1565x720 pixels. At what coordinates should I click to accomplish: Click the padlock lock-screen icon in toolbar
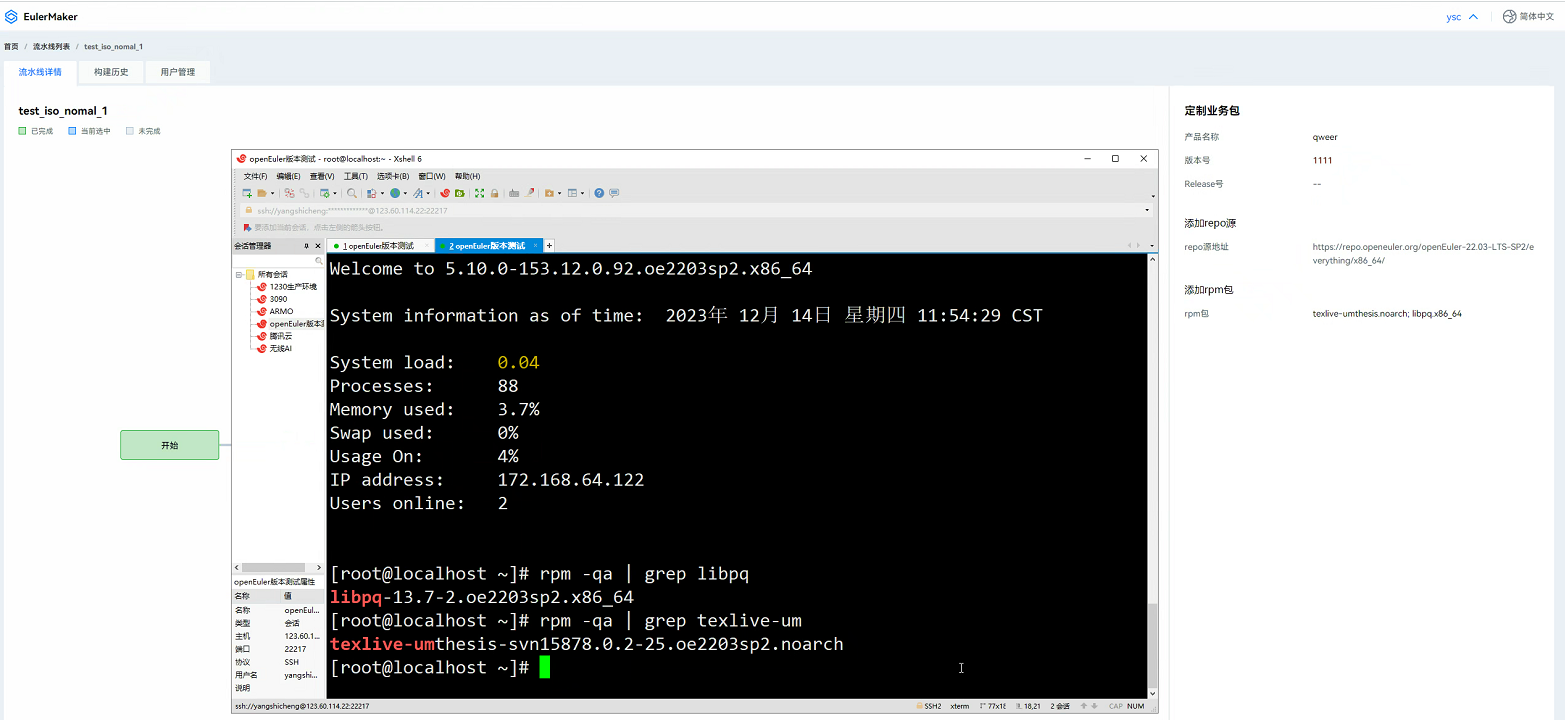coord(494,193)
